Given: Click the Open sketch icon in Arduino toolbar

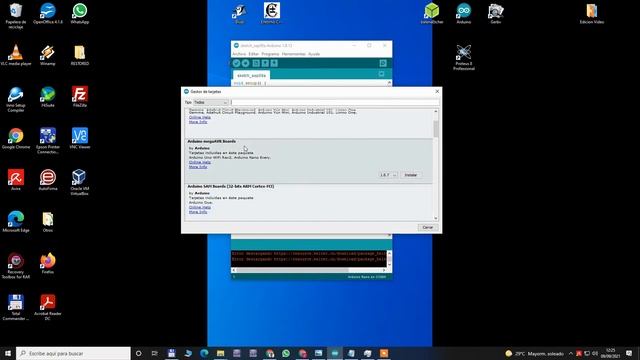Looking at the screenshot, I should pos(265,63).
